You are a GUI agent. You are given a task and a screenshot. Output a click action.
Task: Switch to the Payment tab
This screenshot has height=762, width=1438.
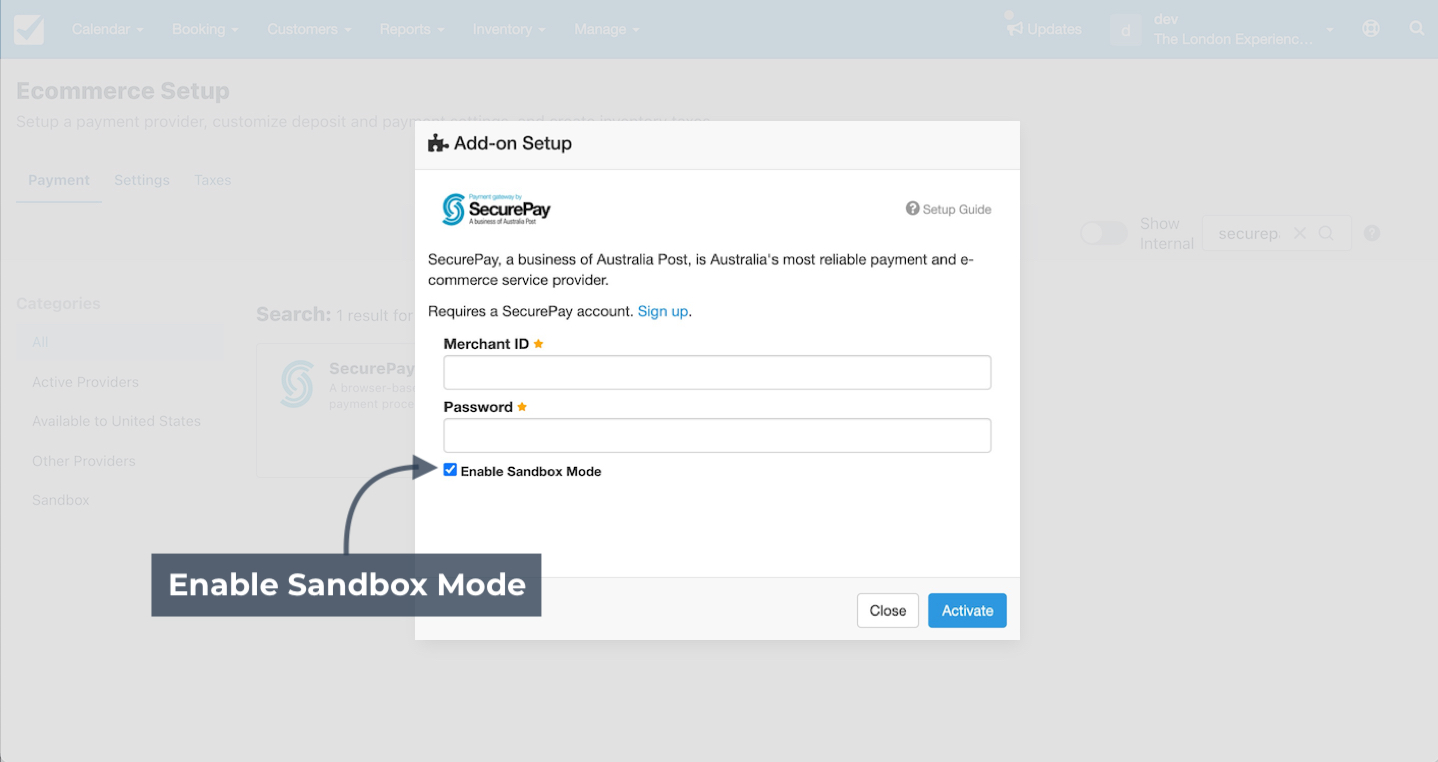click(x=59, y=180)
